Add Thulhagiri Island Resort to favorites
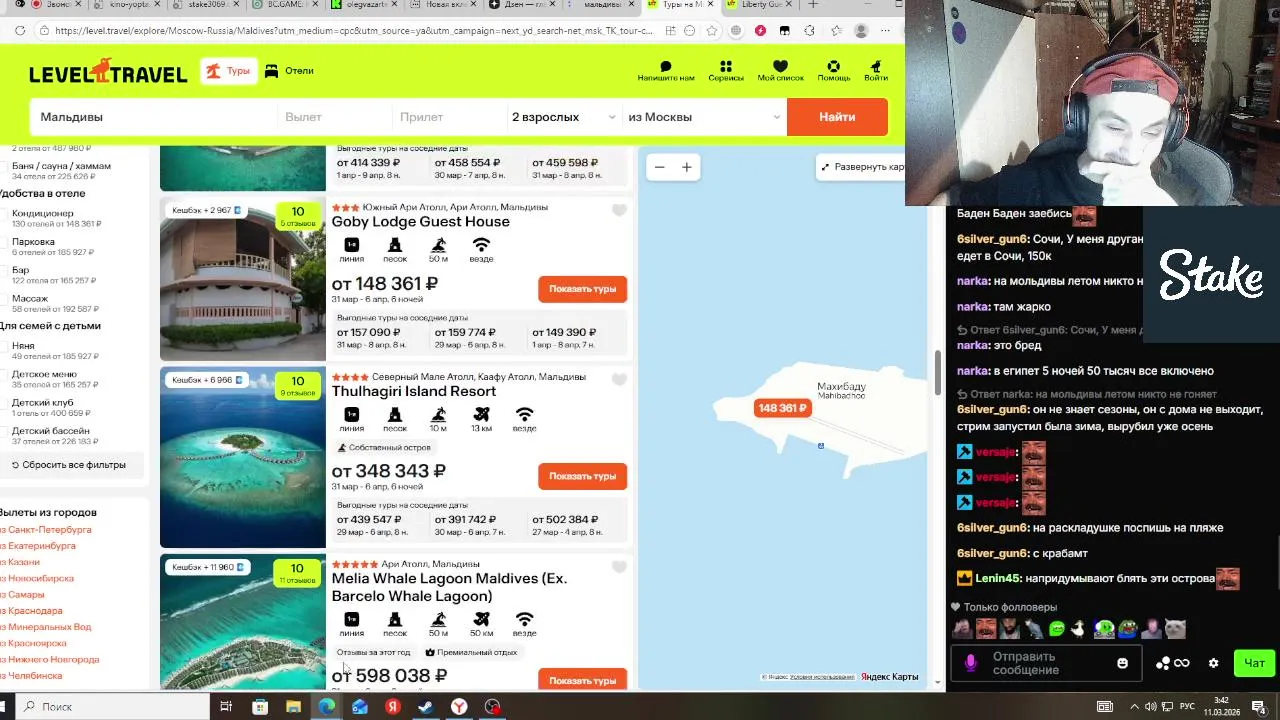 pyautogui.click(x=619, y=380)
